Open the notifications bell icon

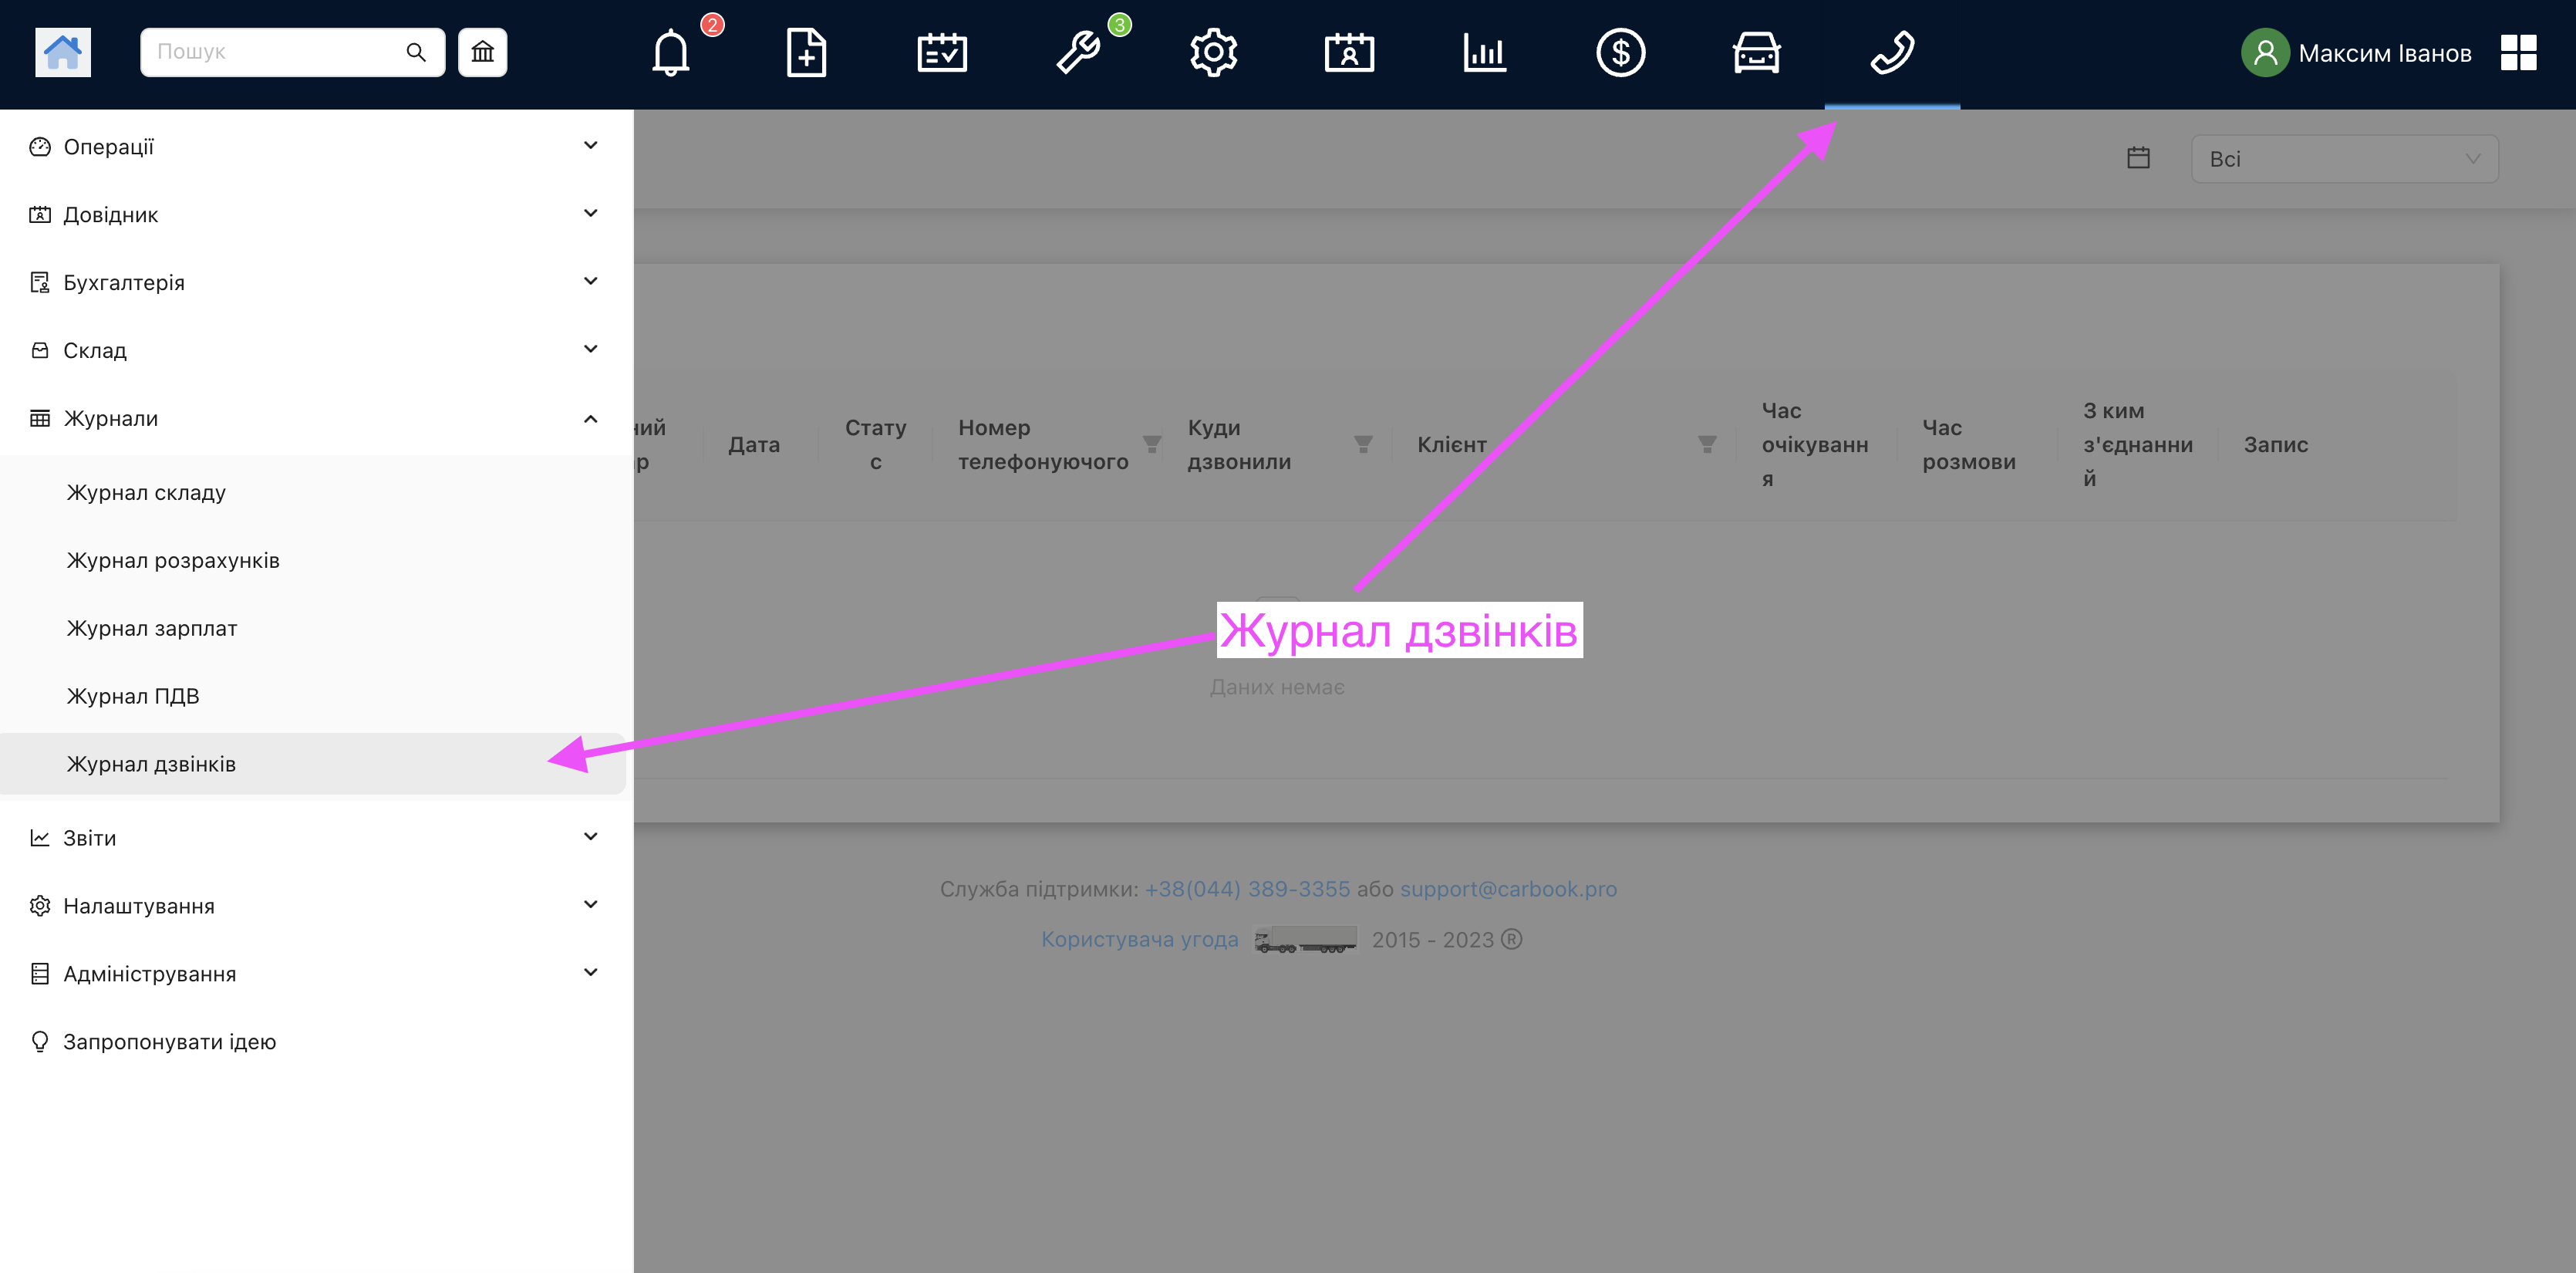coord(671,53)
